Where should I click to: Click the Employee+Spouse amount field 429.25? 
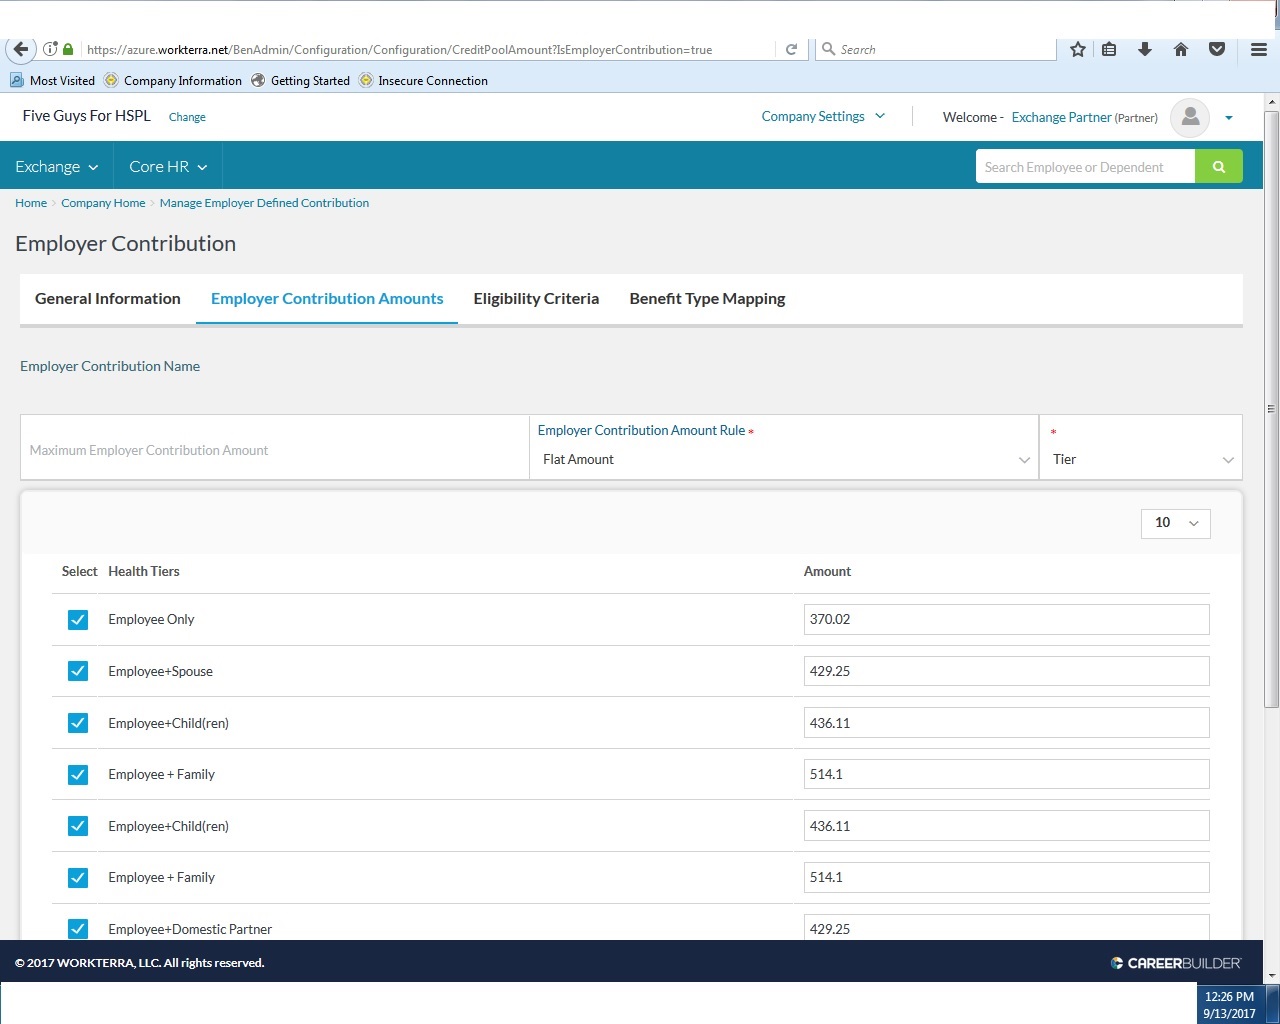(x=1006, y=671)
